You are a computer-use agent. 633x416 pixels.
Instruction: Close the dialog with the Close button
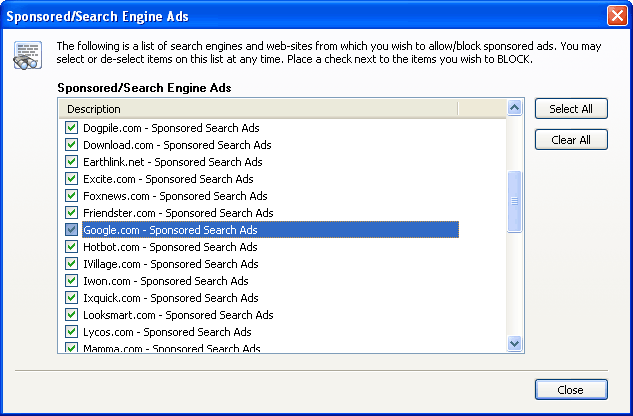(571, 390)
